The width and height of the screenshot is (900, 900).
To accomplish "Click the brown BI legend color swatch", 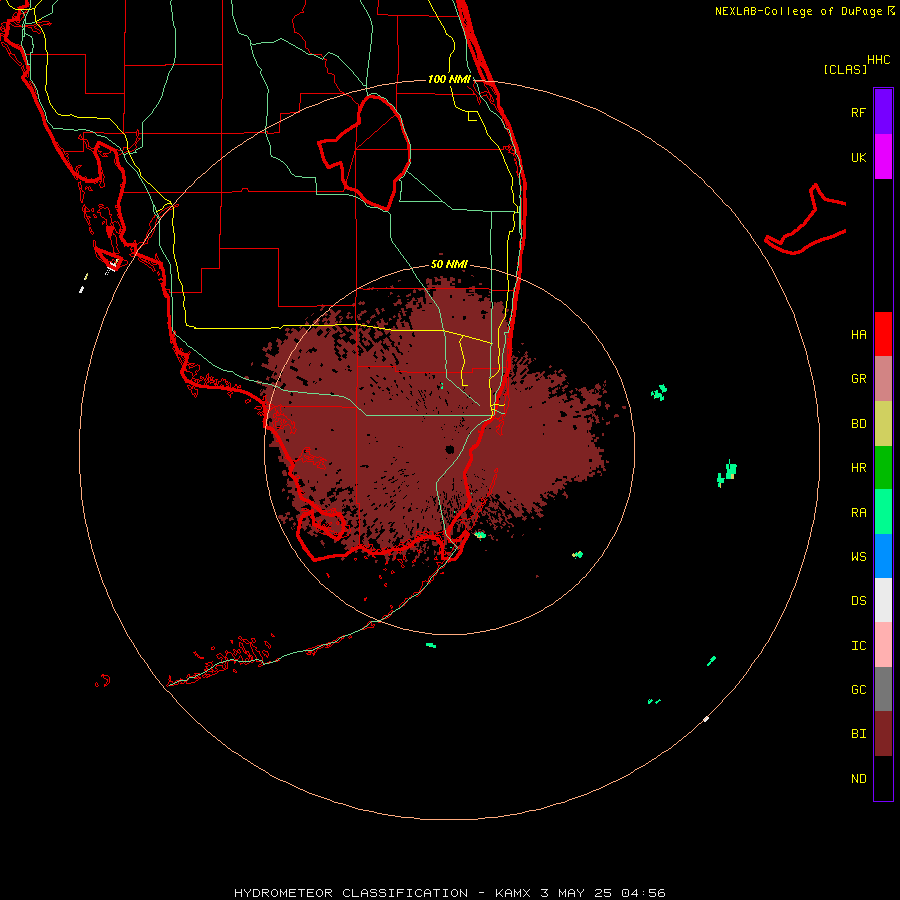I will point(883,734).
